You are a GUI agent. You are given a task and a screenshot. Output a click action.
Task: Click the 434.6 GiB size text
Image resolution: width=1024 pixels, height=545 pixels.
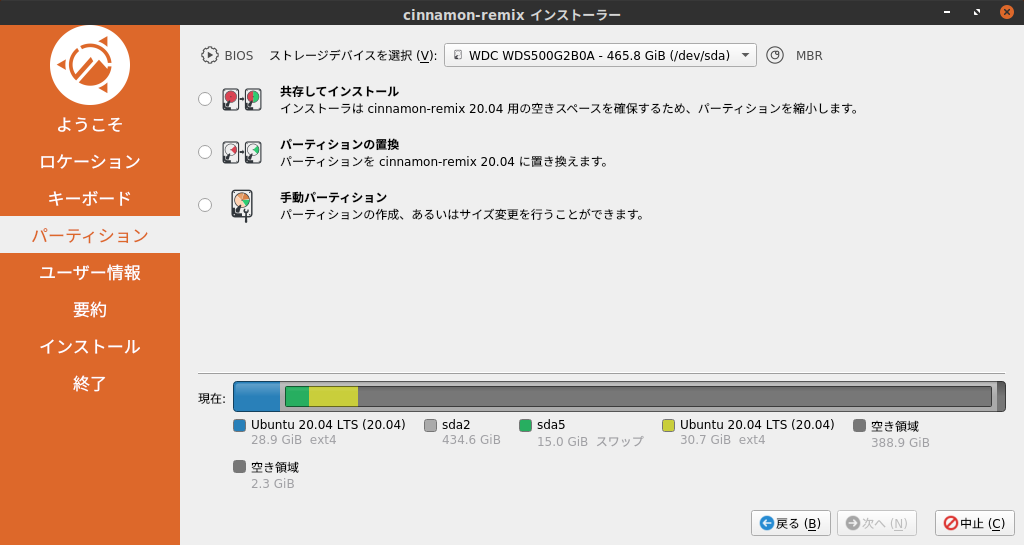point(471,440)
